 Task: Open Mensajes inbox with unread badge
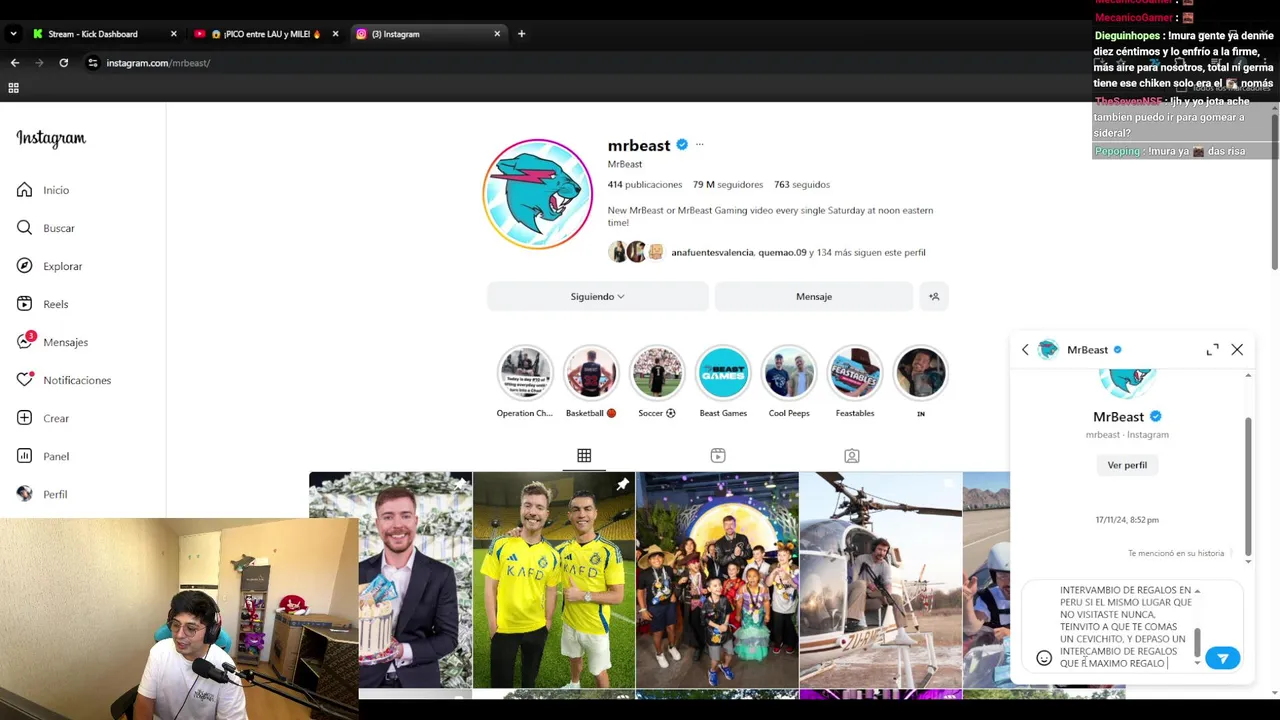click(x=52, y=342)
